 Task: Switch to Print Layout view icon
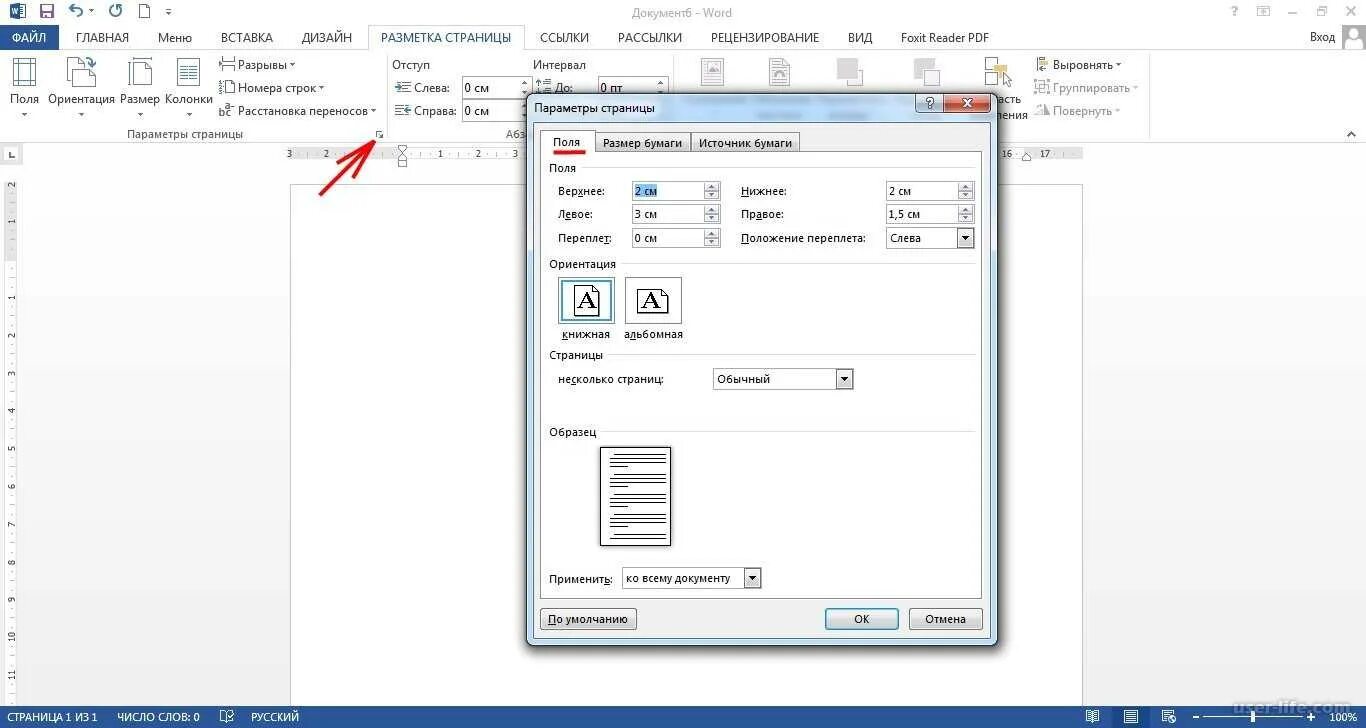[1130, 716]
